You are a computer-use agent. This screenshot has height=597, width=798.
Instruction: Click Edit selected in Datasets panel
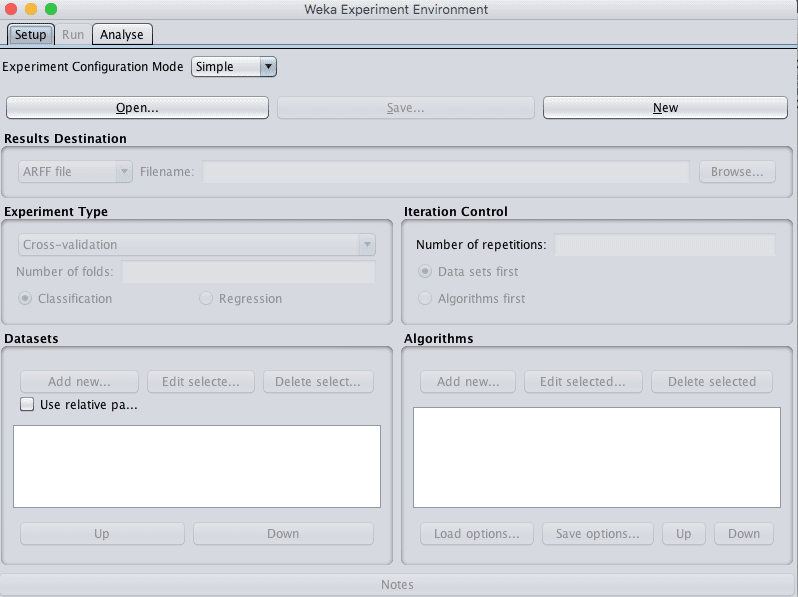click(201, 382)
